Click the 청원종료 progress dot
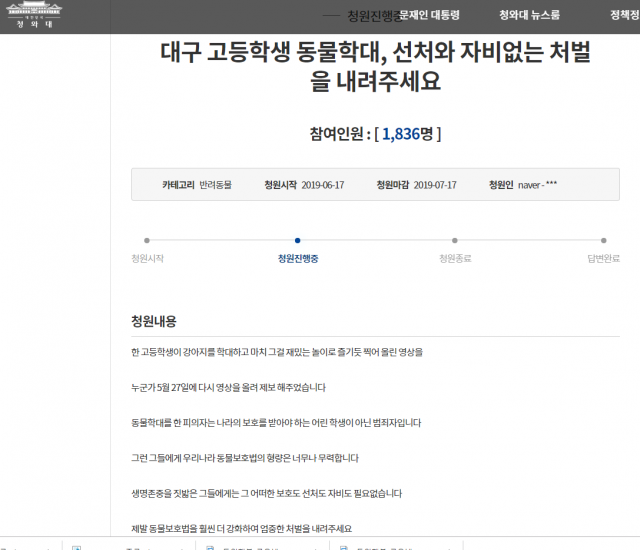The image size is (640, 550). 455,241
